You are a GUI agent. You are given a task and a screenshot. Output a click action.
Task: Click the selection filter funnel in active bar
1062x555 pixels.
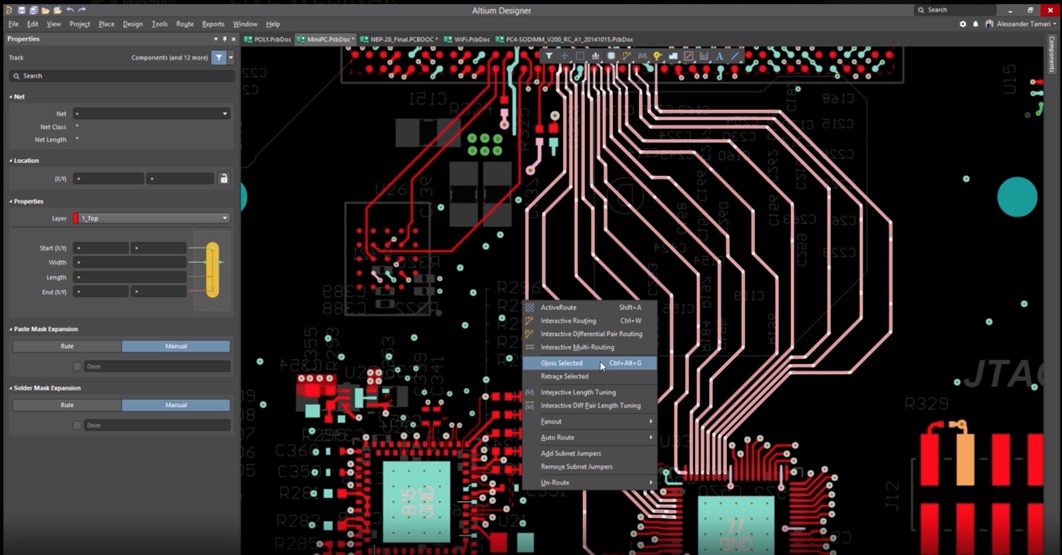[x=549, y=56]
